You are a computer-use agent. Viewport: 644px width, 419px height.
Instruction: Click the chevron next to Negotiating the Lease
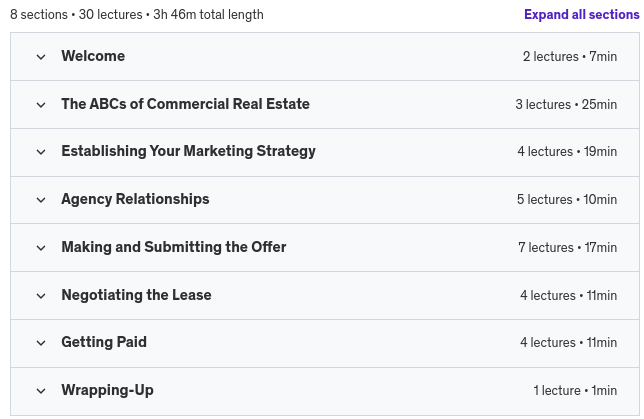(x=41, y=296)
